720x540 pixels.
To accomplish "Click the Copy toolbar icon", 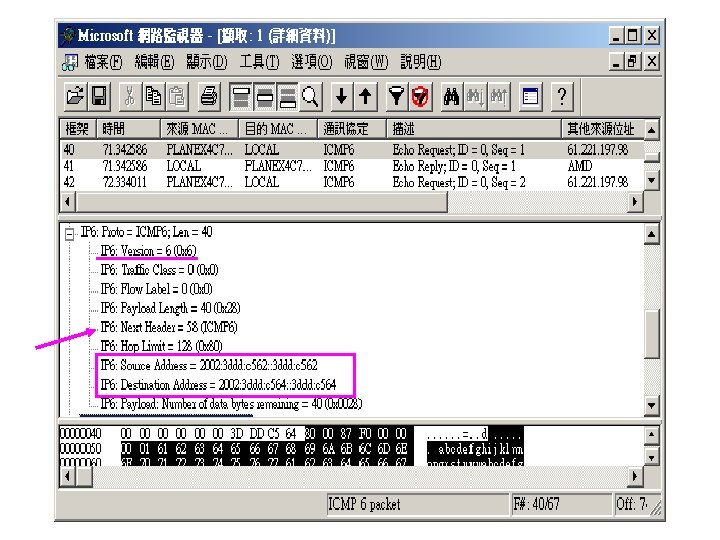I will click(x=153, y=96).
